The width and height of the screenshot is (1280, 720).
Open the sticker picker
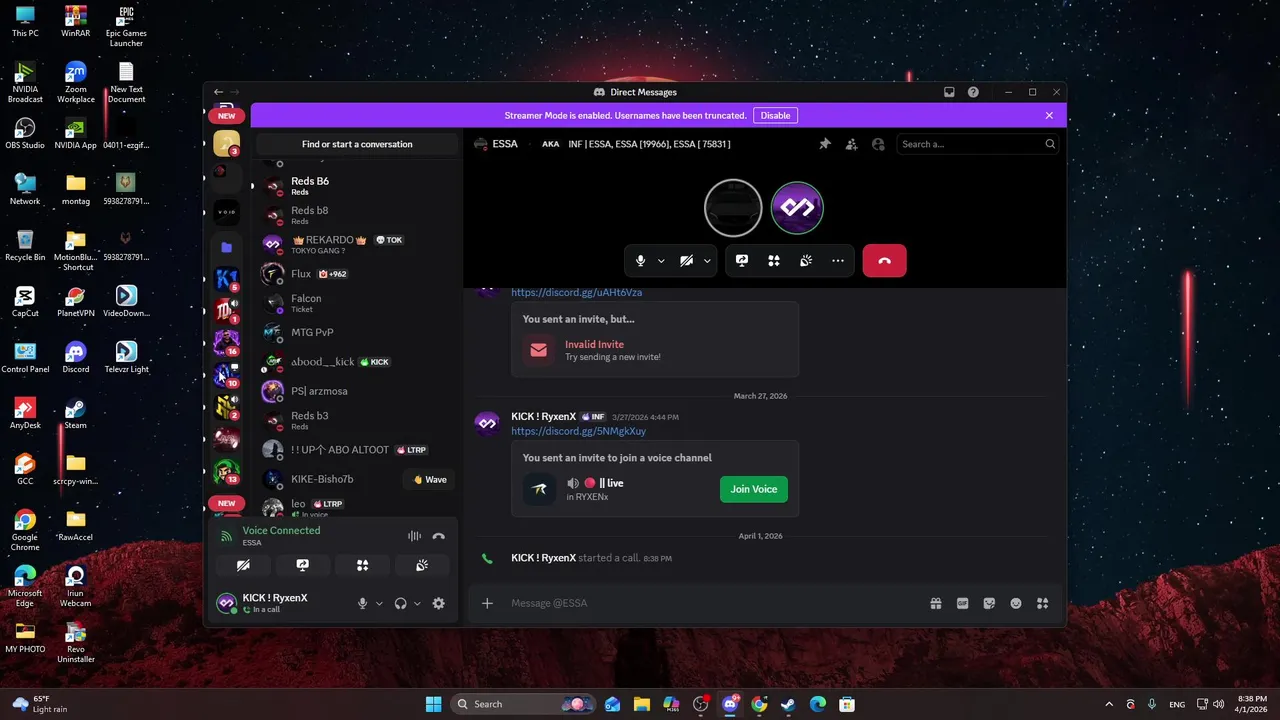pos(989,603)
